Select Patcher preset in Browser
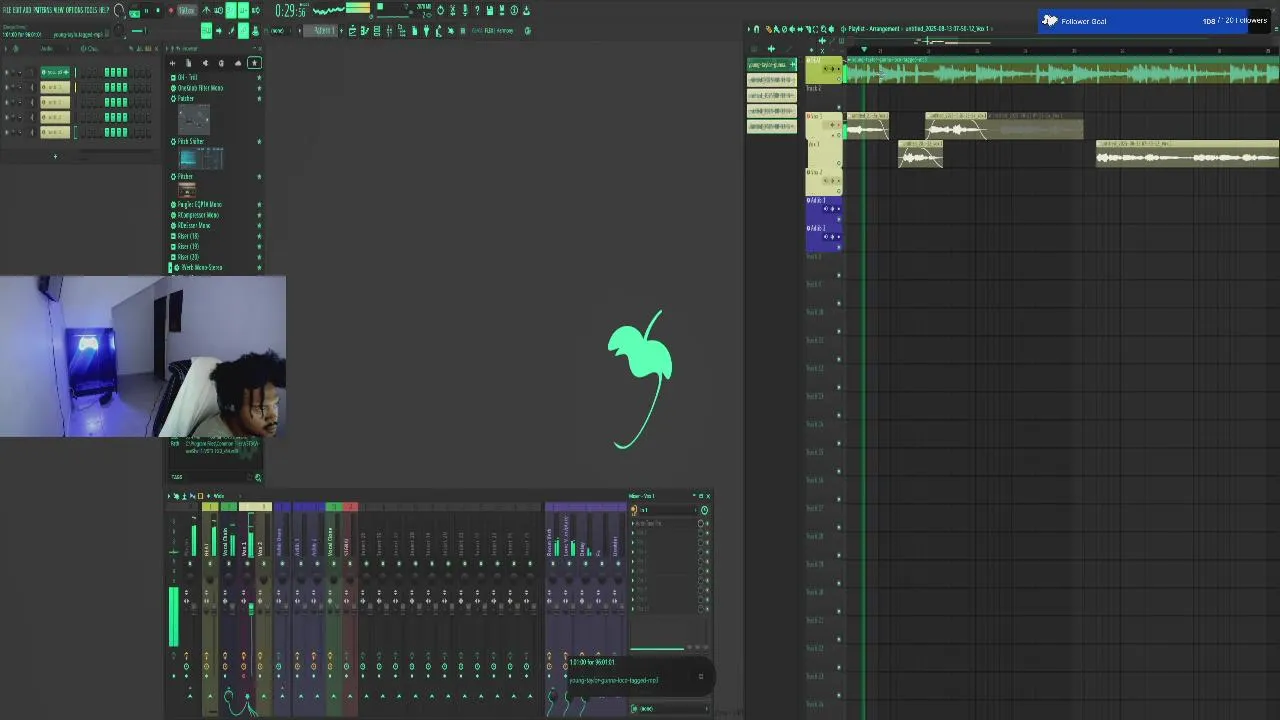 tap(185, 99)
